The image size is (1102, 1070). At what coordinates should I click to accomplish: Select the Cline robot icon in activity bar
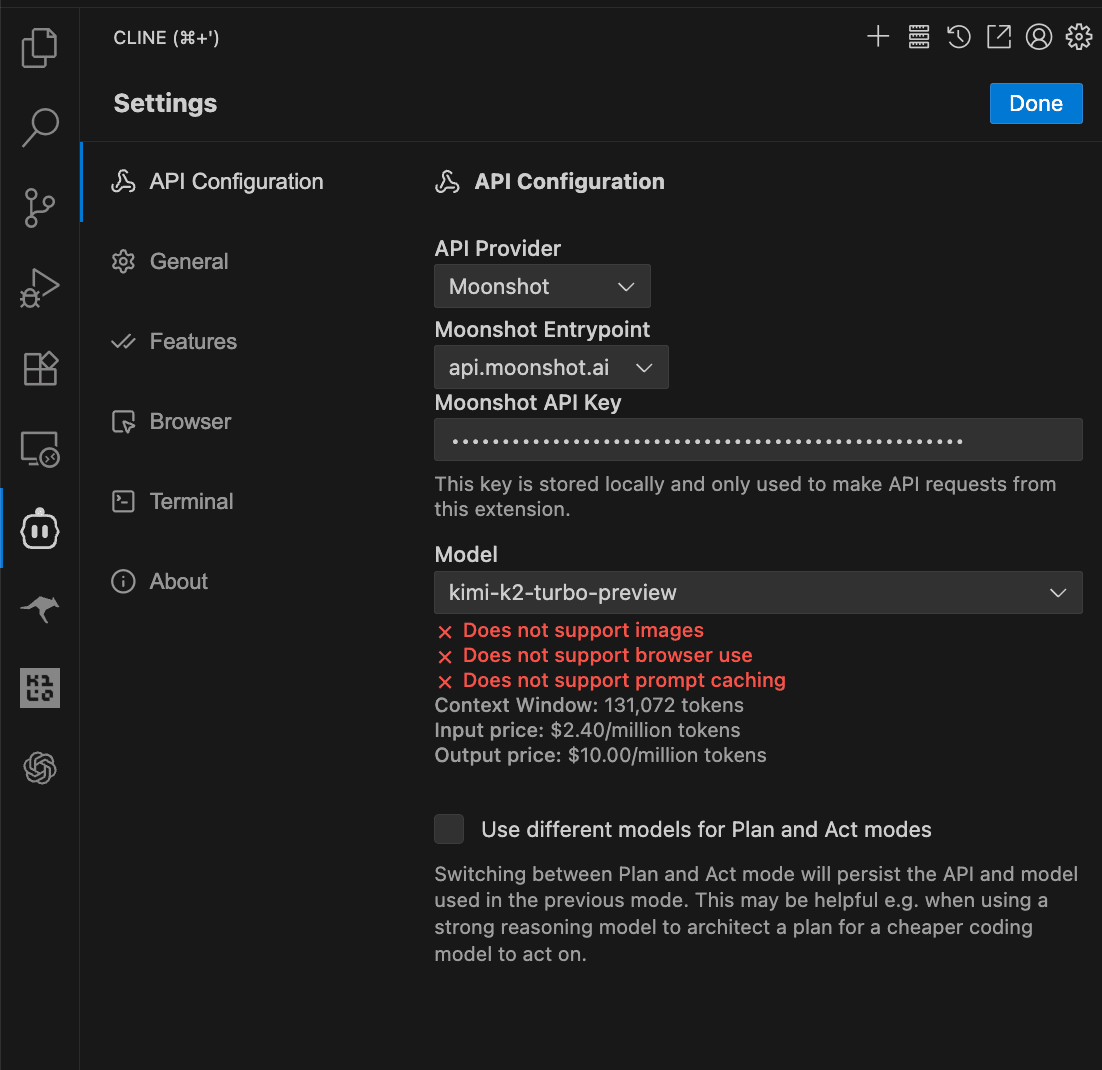tap(39, 528)
